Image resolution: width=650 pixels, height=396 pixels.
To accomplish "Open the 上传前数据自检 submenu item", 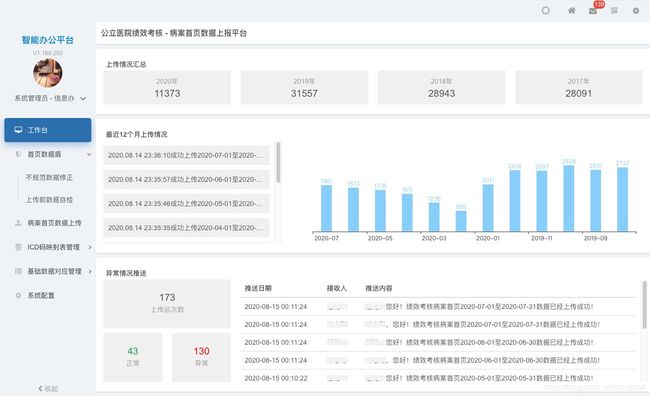I will (x=49, y=200).
